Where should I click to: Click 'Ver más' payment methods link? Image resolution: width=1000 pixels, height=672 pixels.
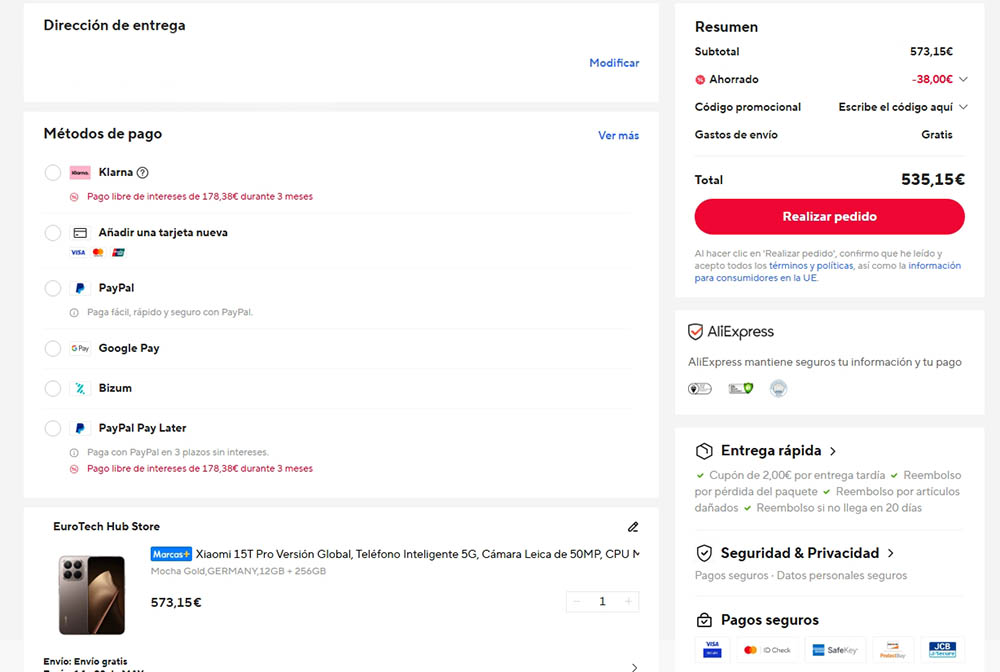[619, 135]
